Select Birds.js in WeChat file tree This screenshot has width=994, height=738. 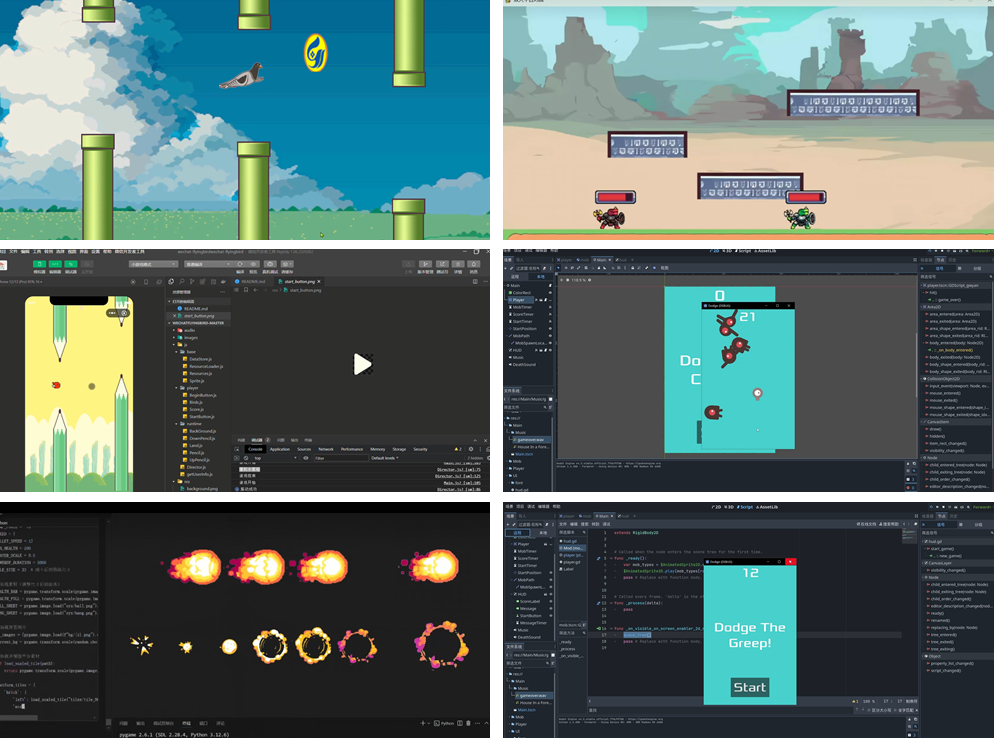coord(194,402)
